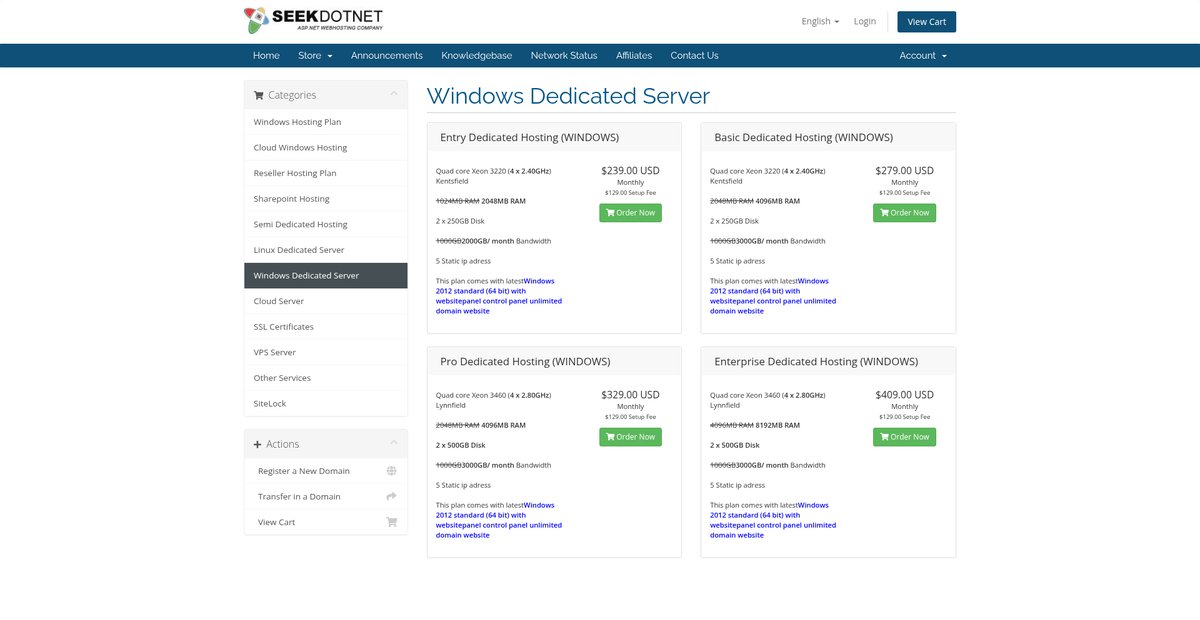Screen dimensions: 1200x620
Task: Click Windows 2012 link in Enterprise plan
Action: pyautogui.click(x=773, y=520)
